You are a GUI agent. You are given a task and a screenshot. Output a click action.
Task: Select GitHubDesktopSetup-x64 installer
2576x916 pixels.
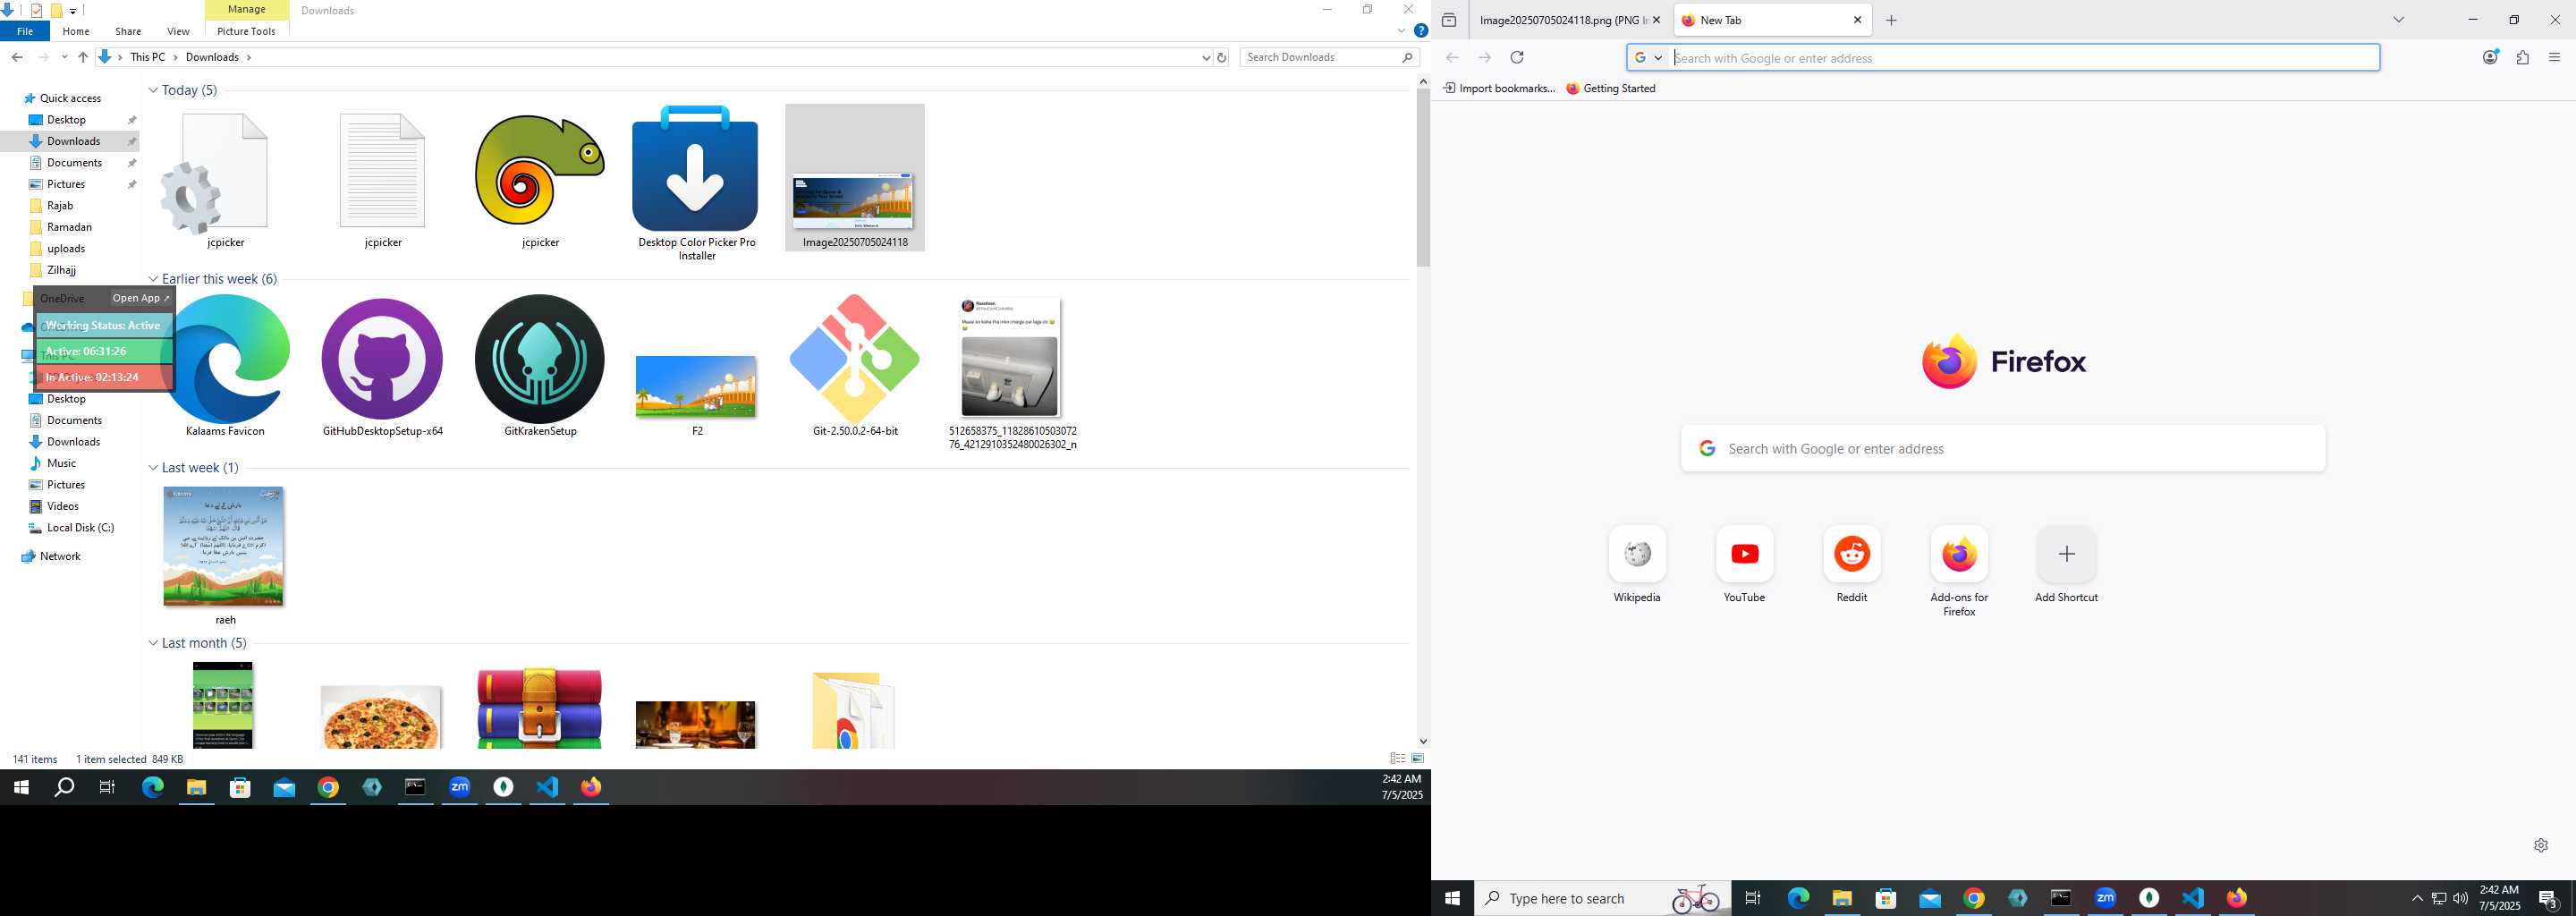pyautogui.click(x=383, y=360)
